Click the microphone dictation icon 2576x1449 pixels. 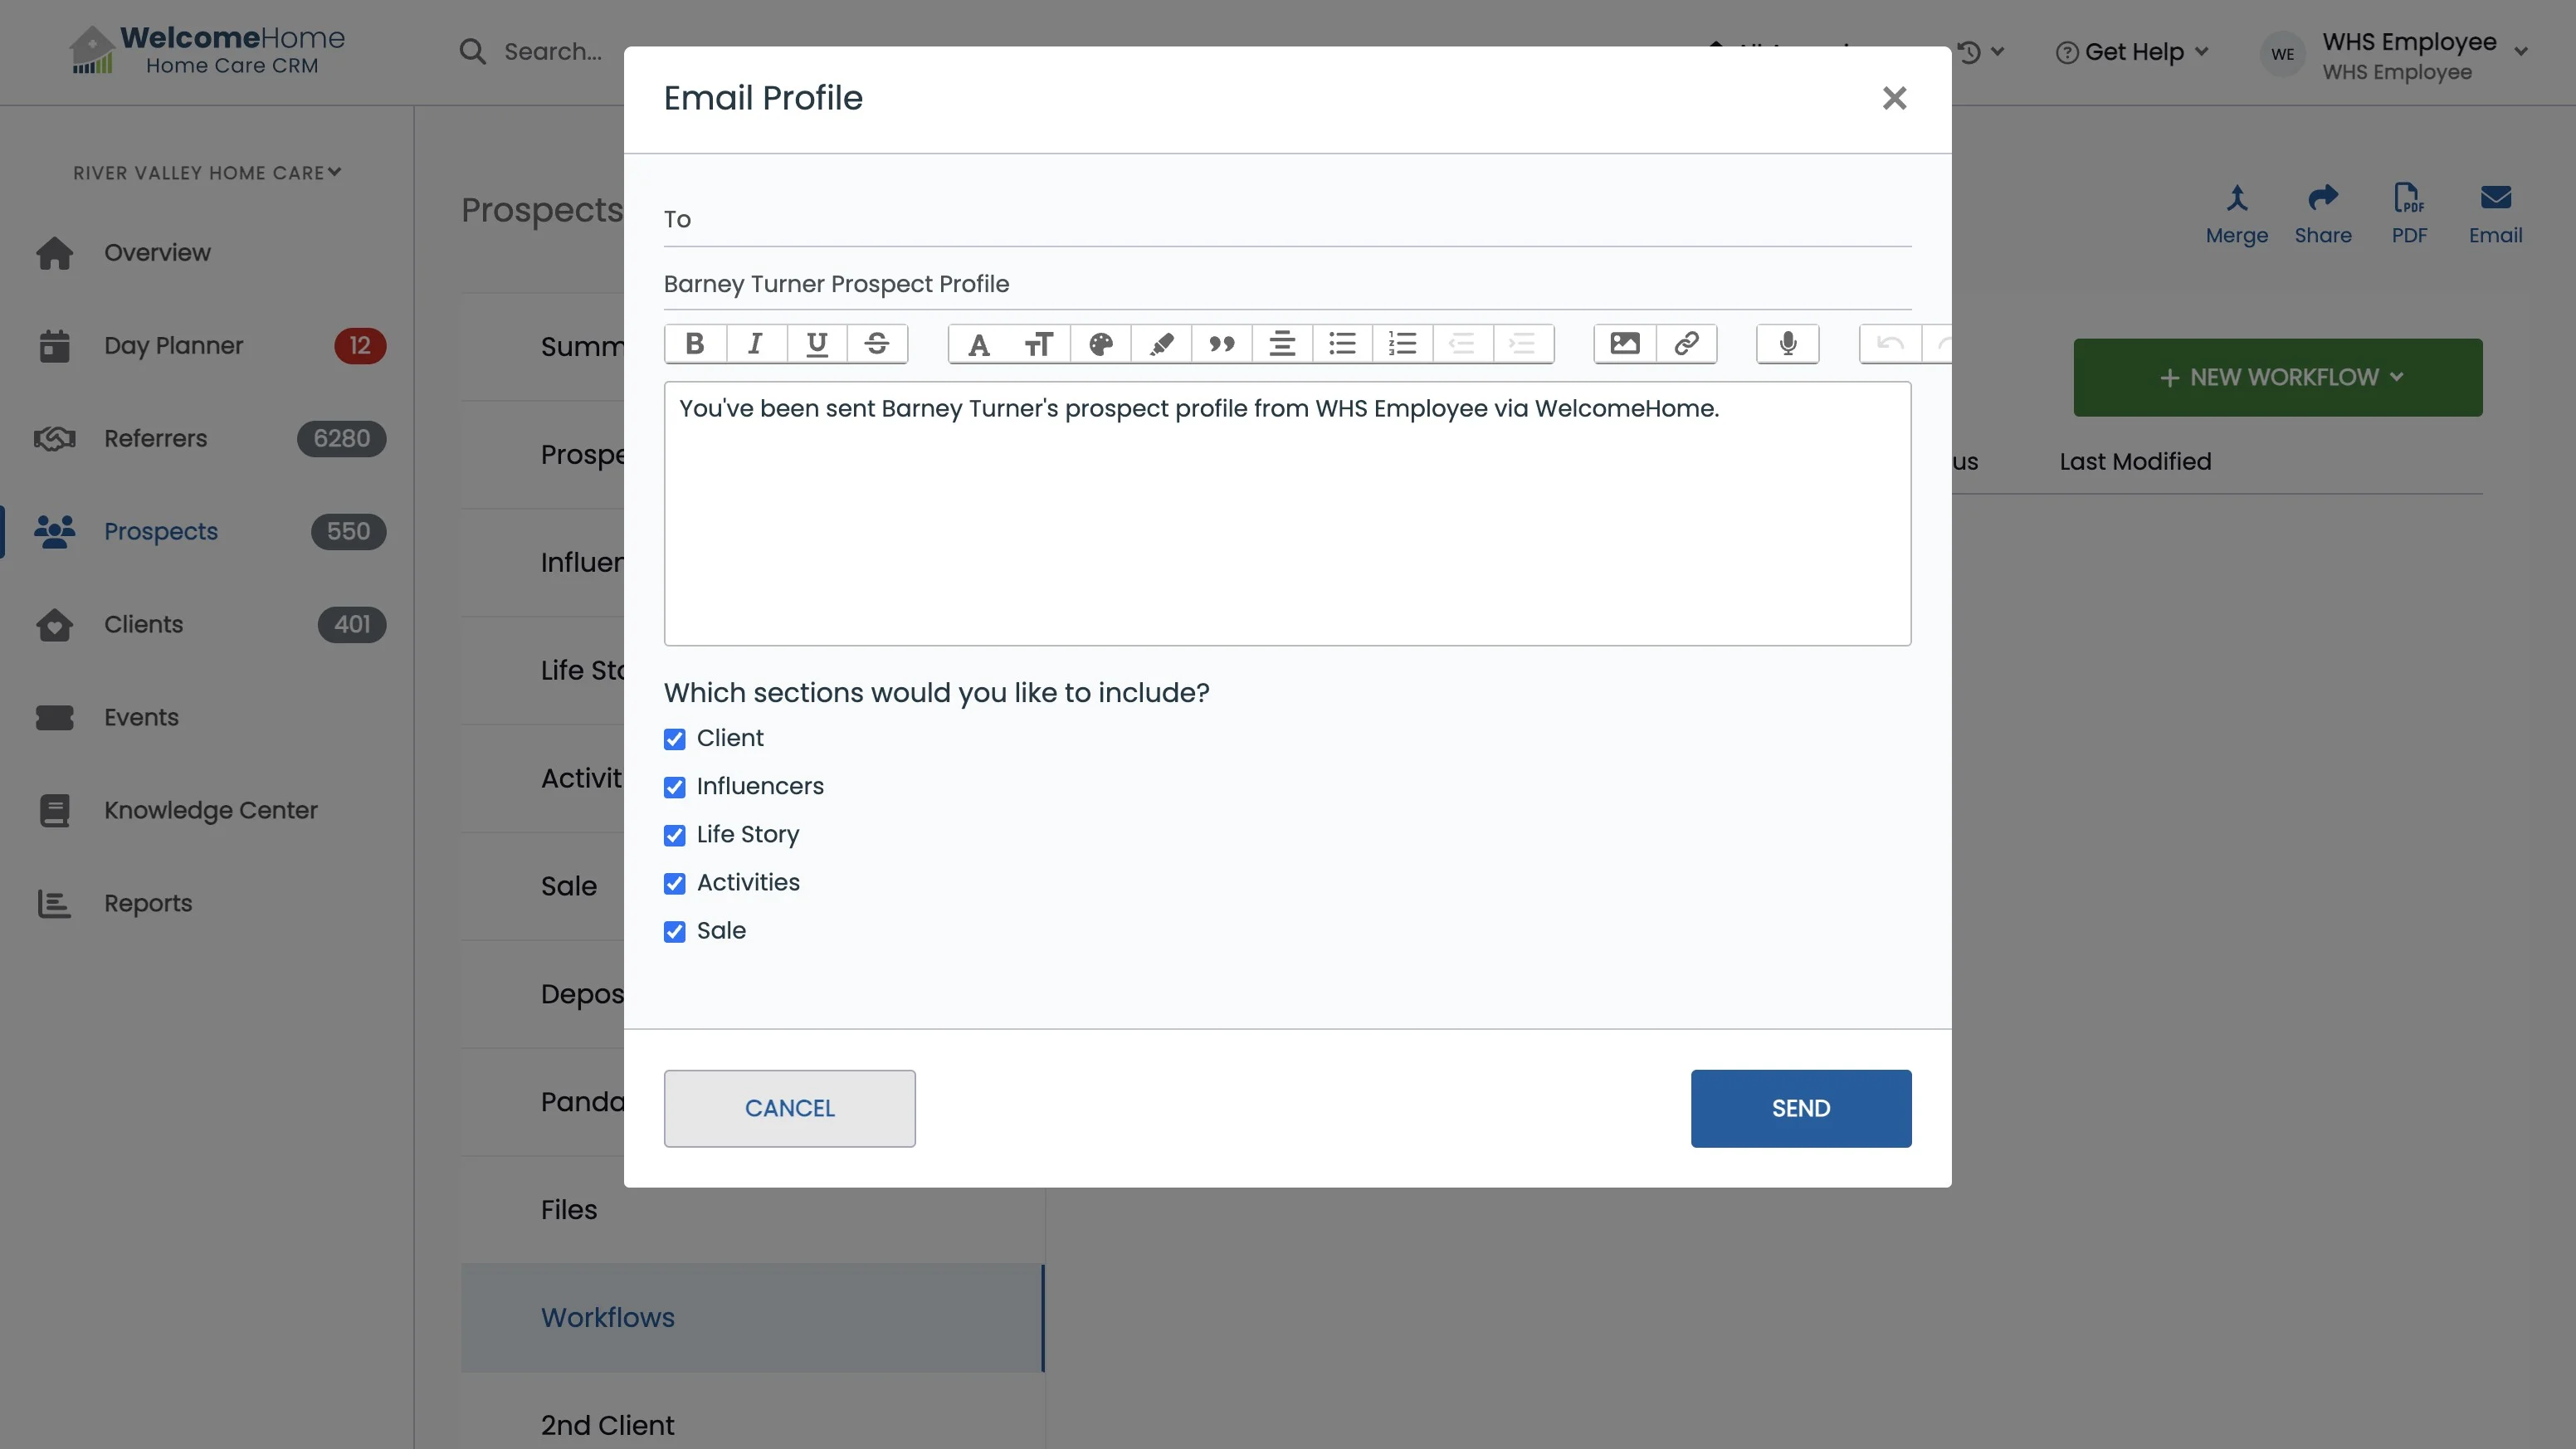[x=1788, y=344]
